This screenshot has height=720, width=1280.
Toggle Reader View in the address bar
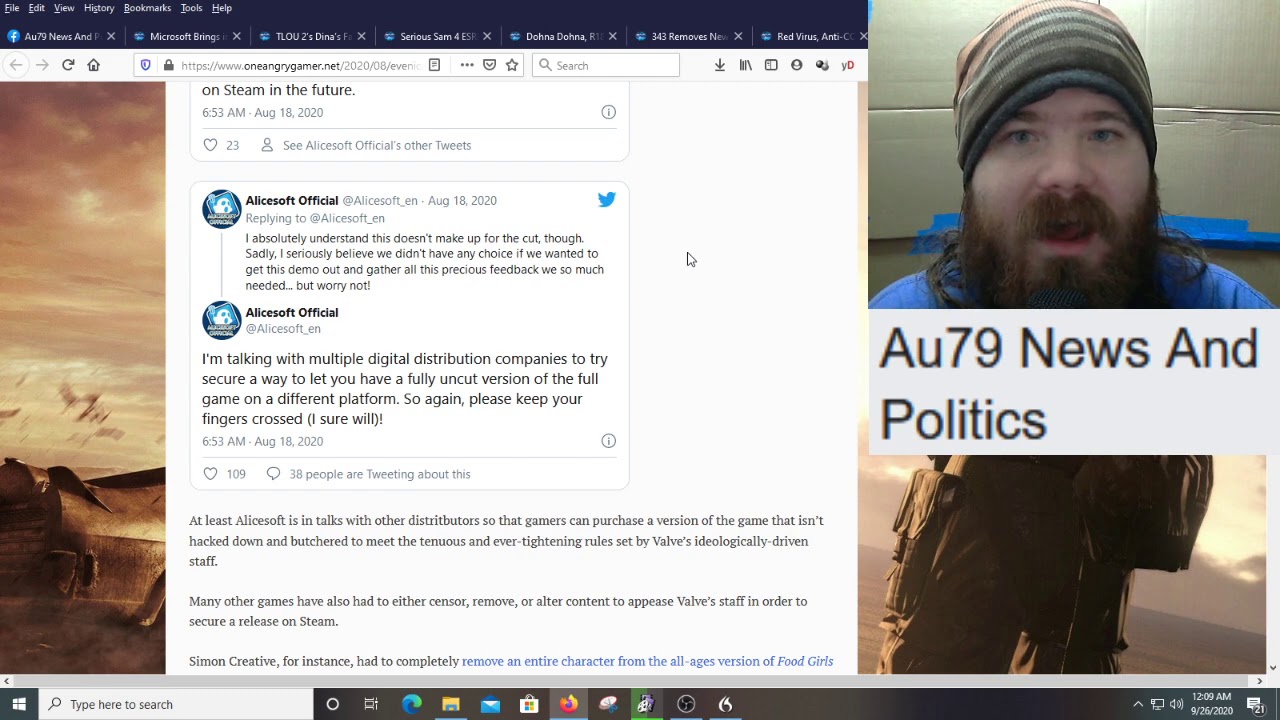pos(434,65)
